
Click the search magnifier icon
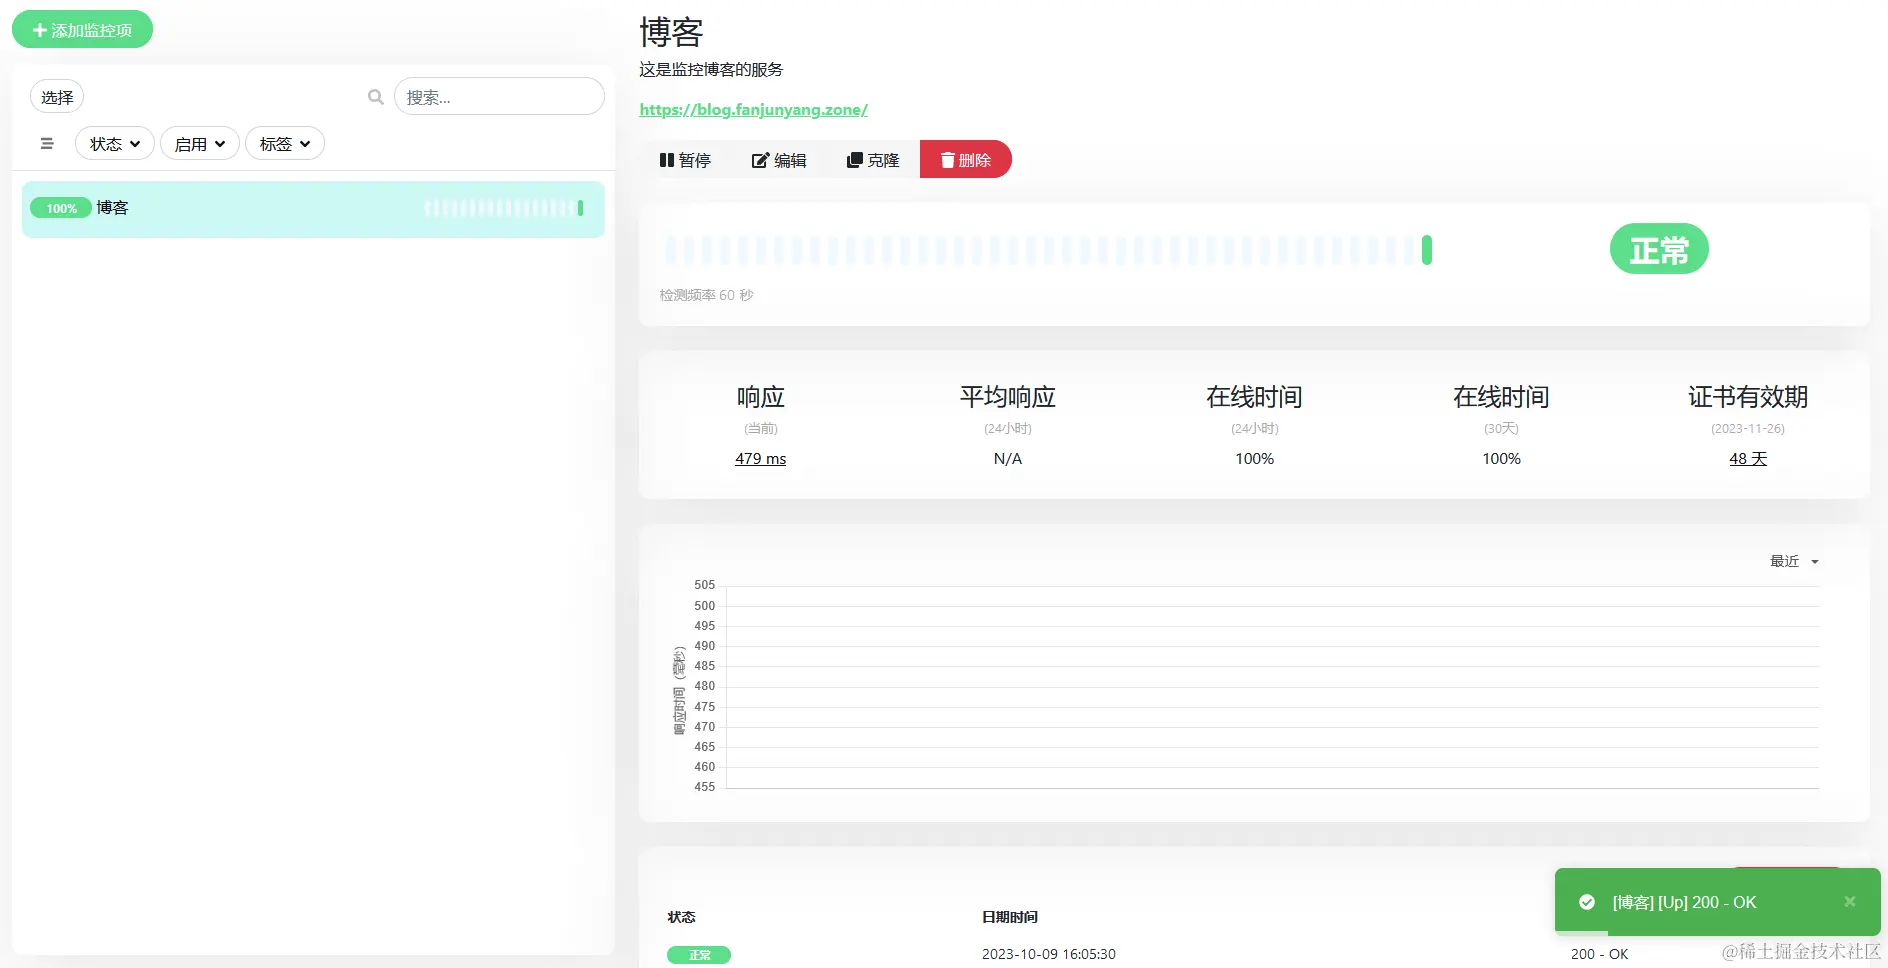(376, 97)
